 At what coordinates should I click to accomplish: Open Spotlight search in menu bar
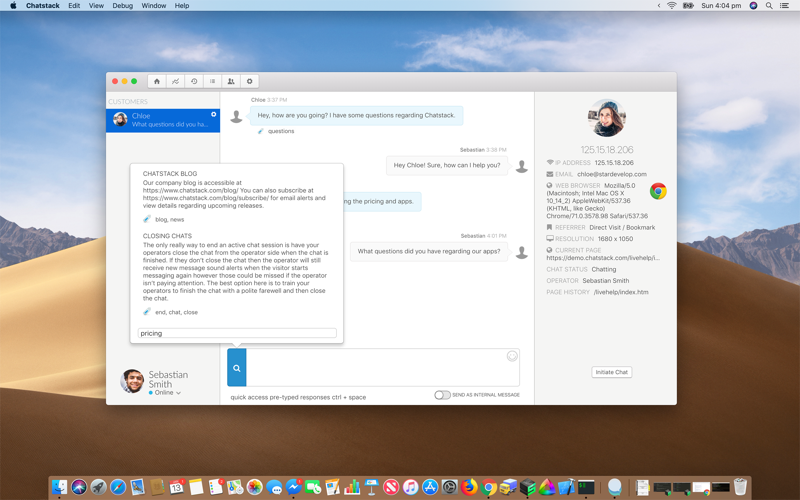[769, 6]
